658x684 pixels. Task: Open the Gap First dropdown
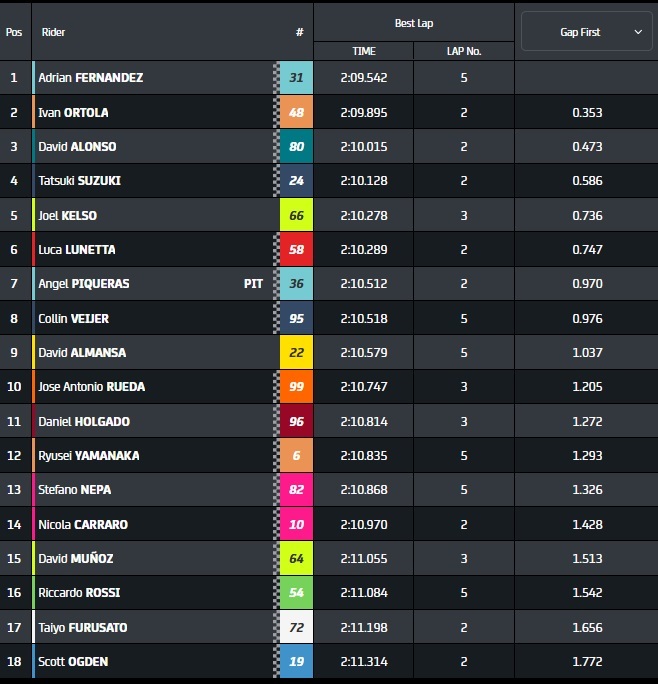tap(586, 31)
